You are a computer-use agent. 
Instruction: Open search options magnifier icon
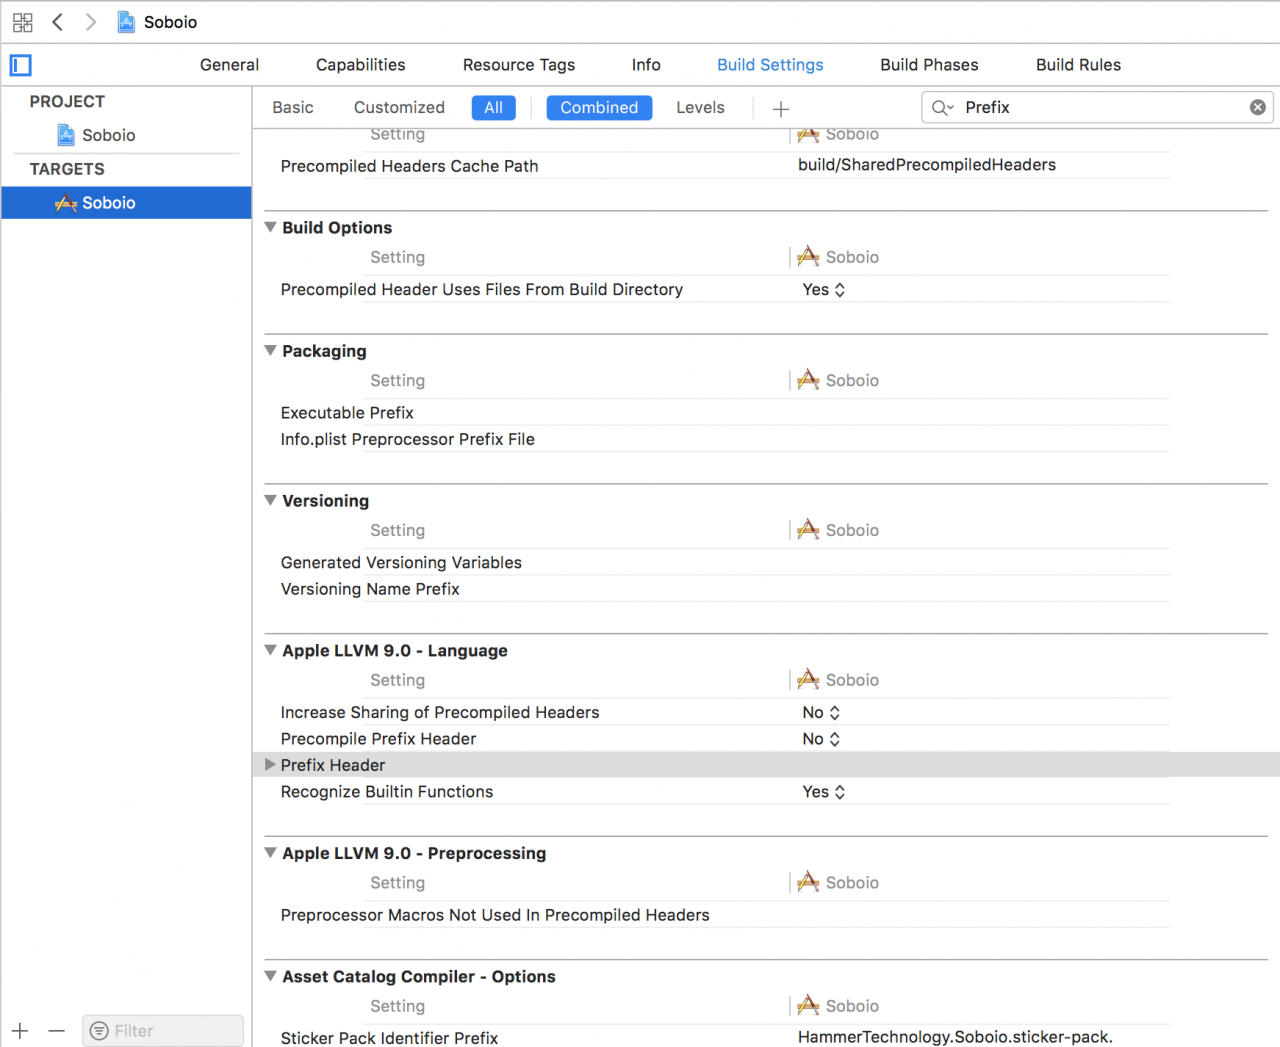click(942, 107)
